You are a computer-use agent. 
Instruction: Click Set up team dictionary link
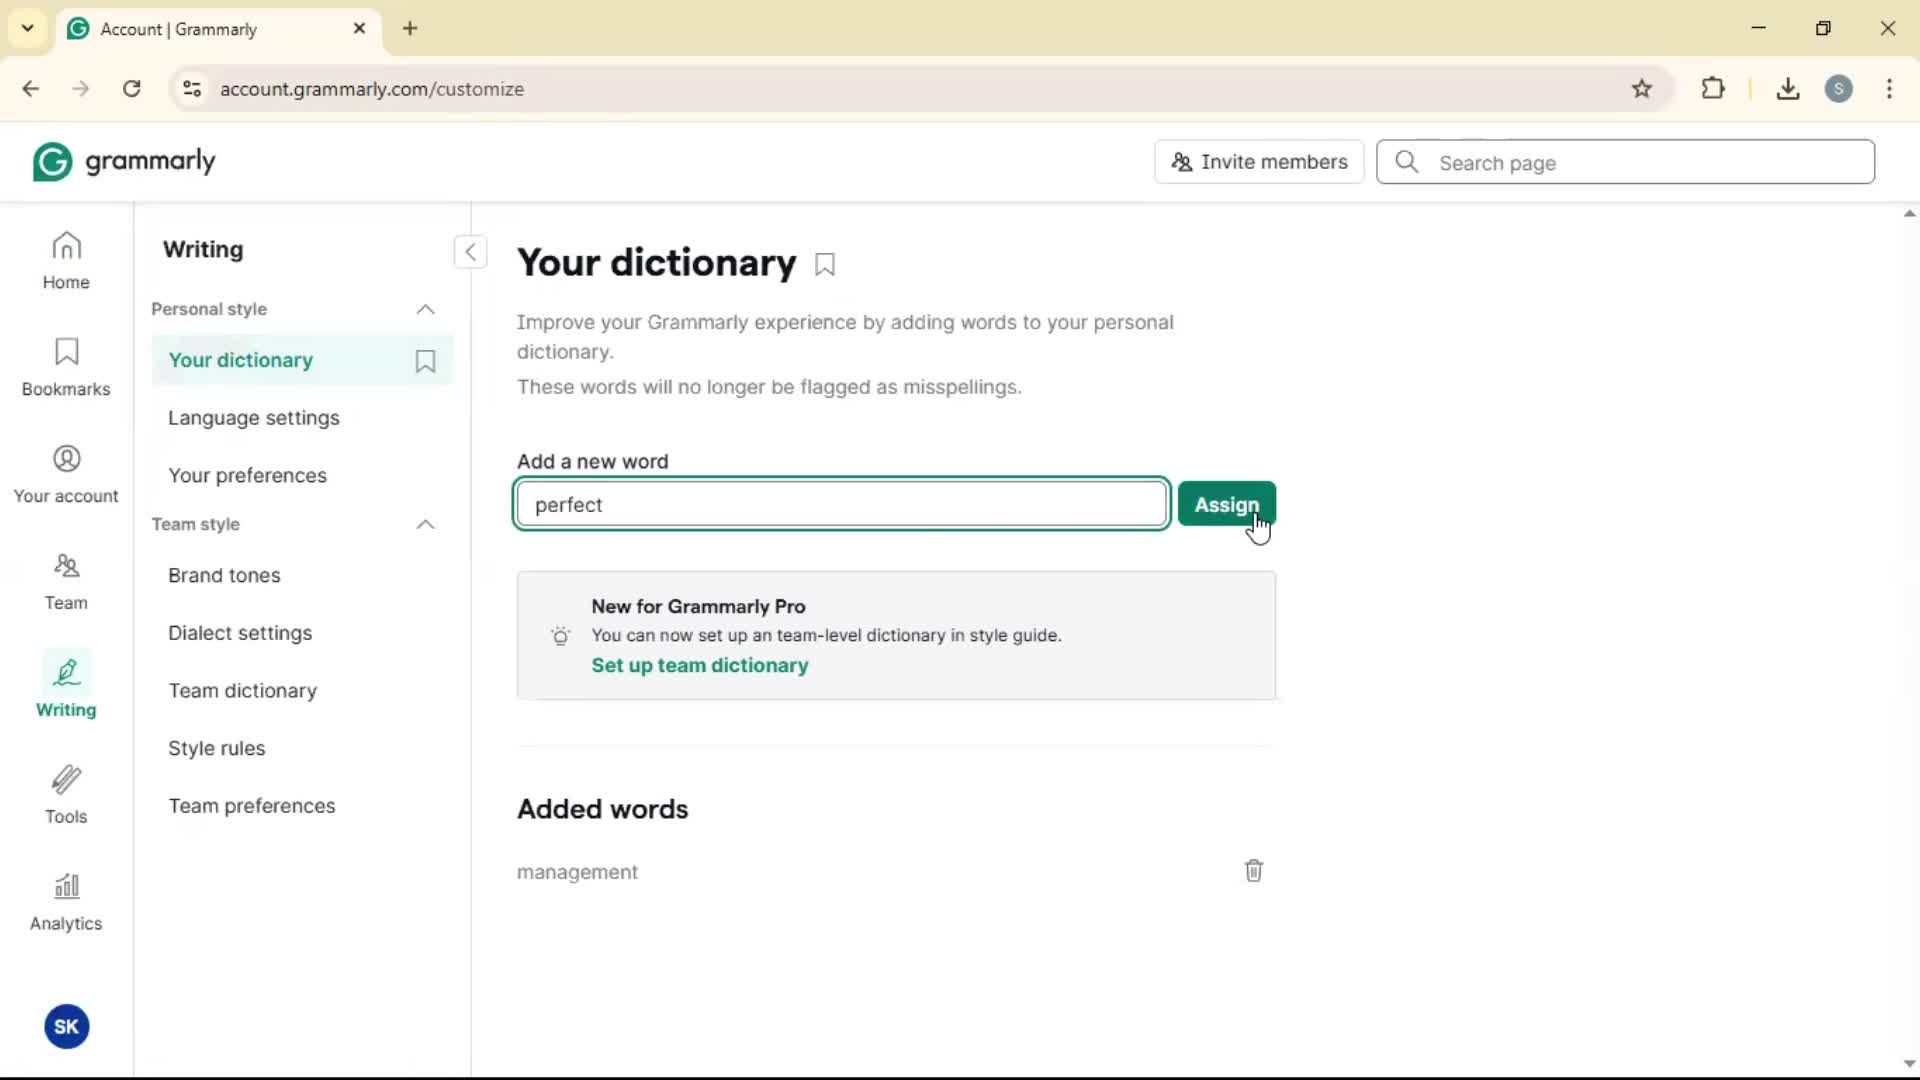click(x=699, y=666)
